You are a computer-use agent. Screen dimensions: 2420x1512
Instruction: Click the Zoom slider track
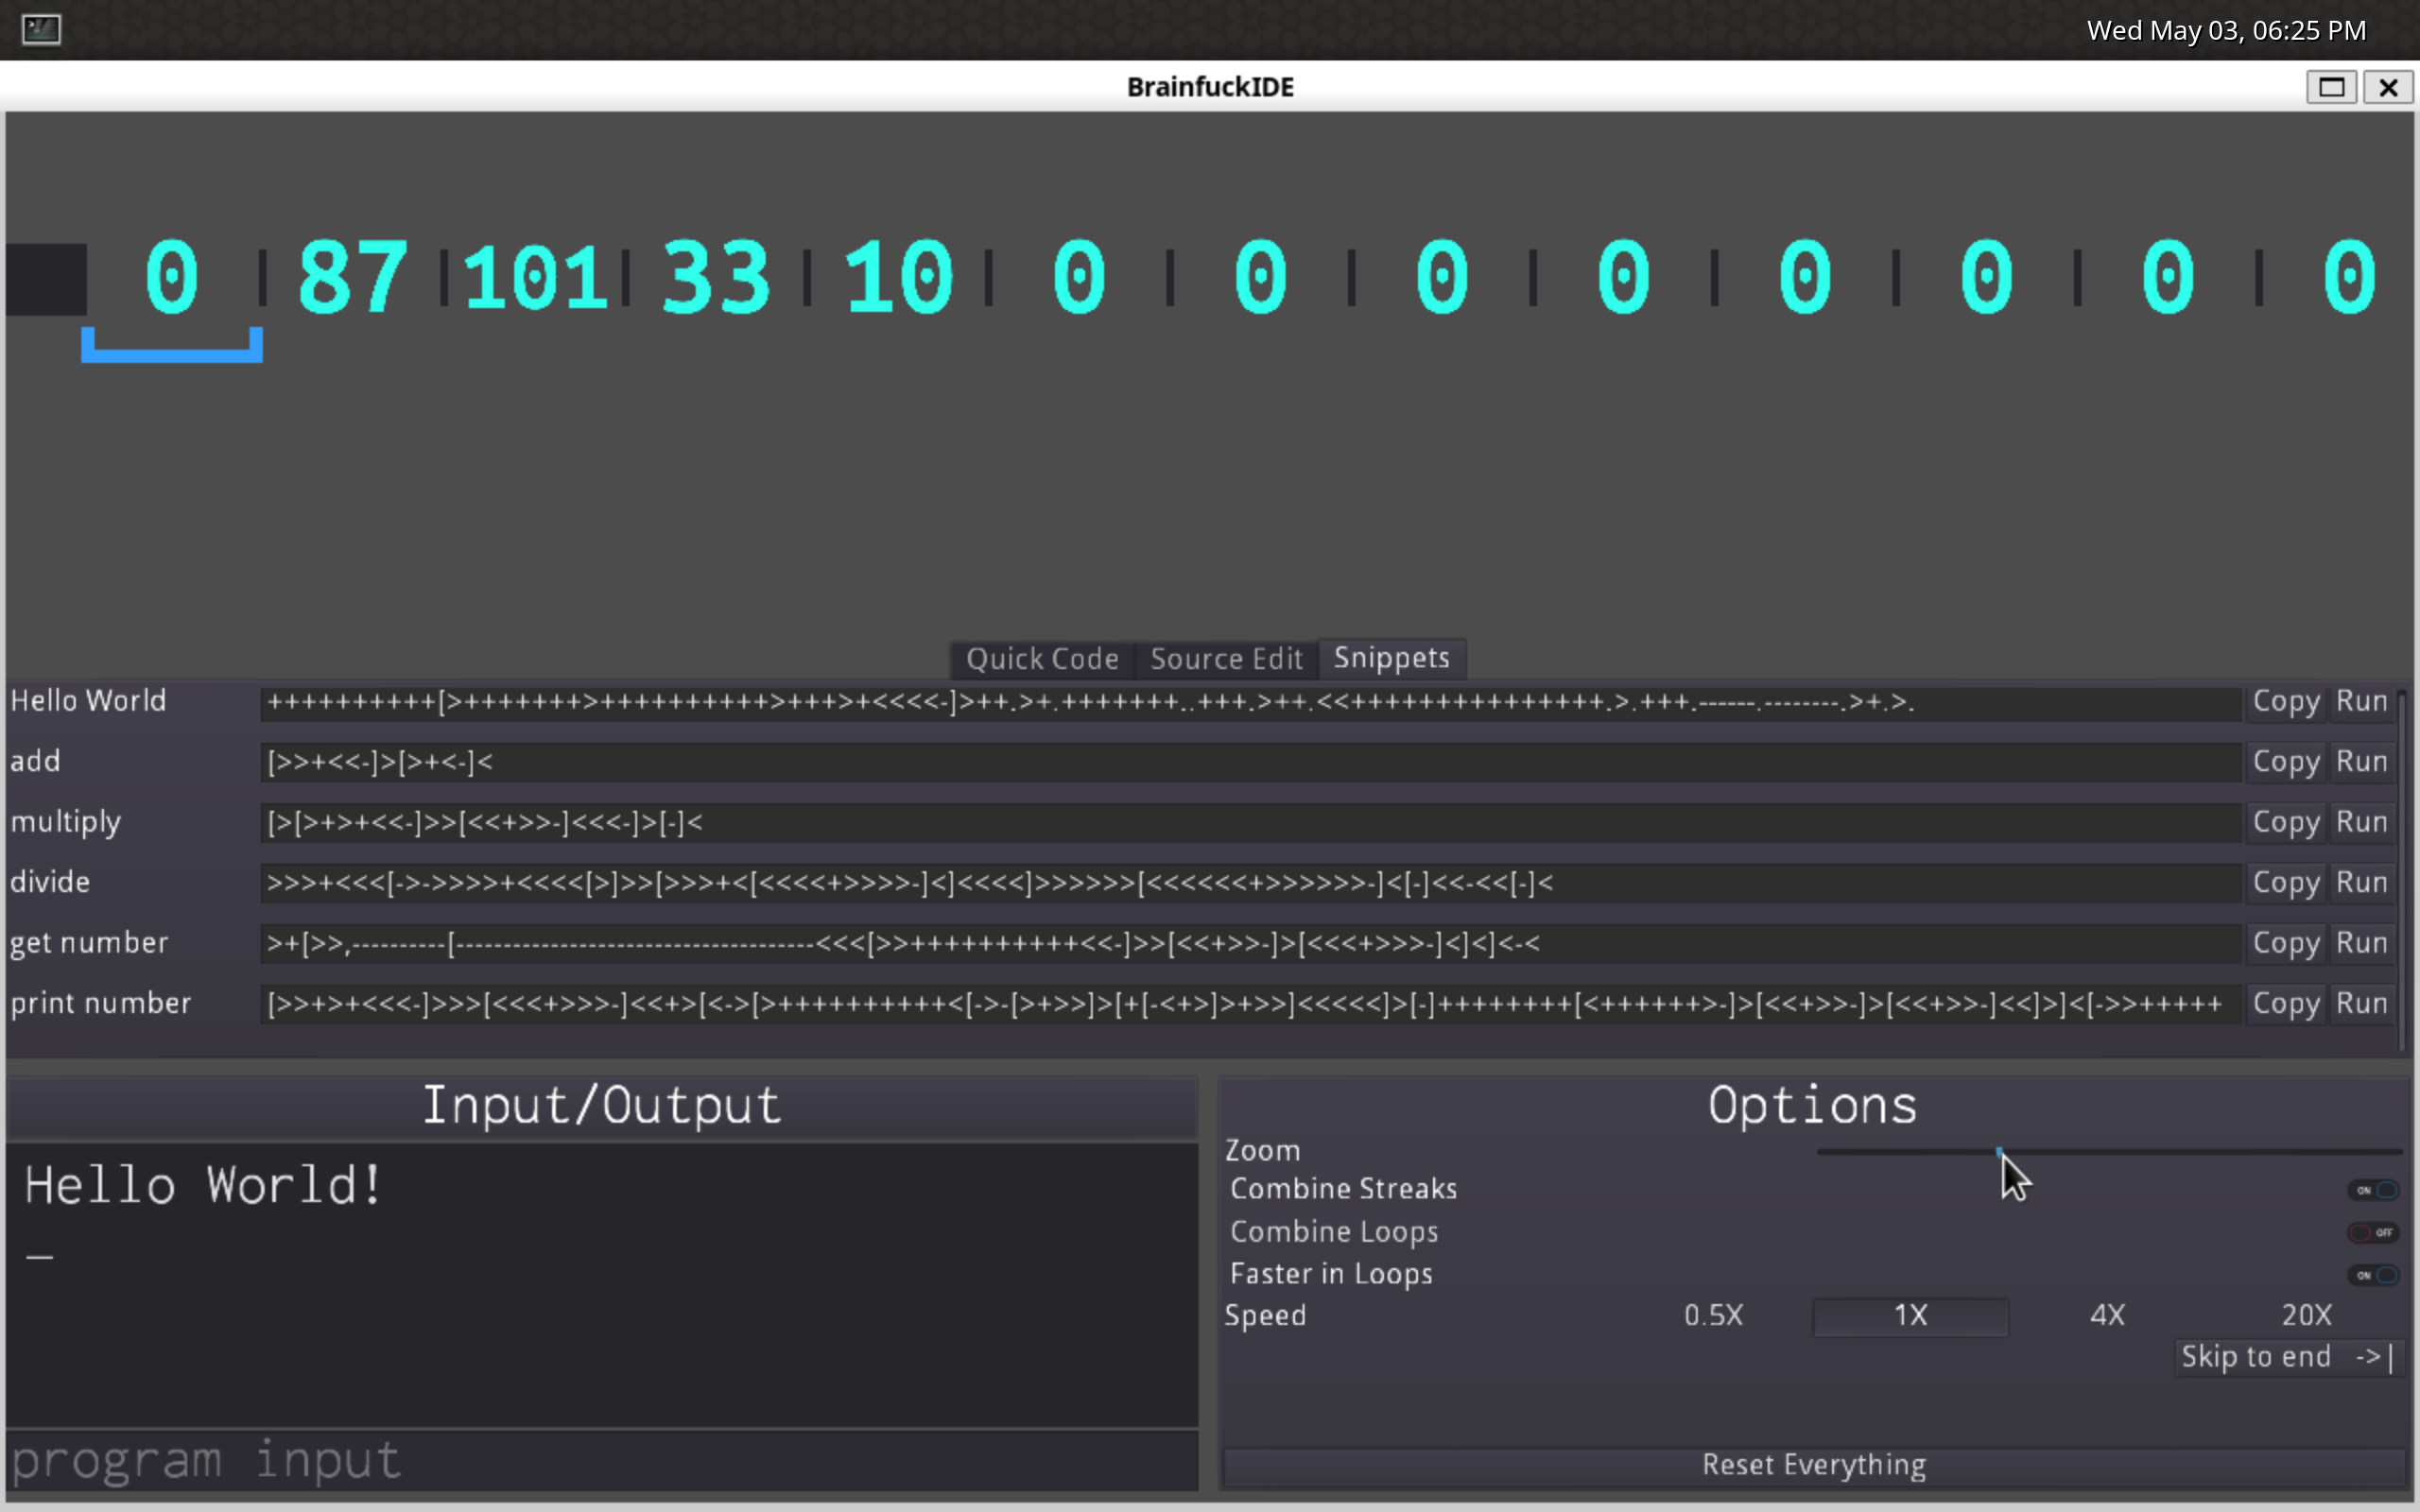pos(2200,1152)
